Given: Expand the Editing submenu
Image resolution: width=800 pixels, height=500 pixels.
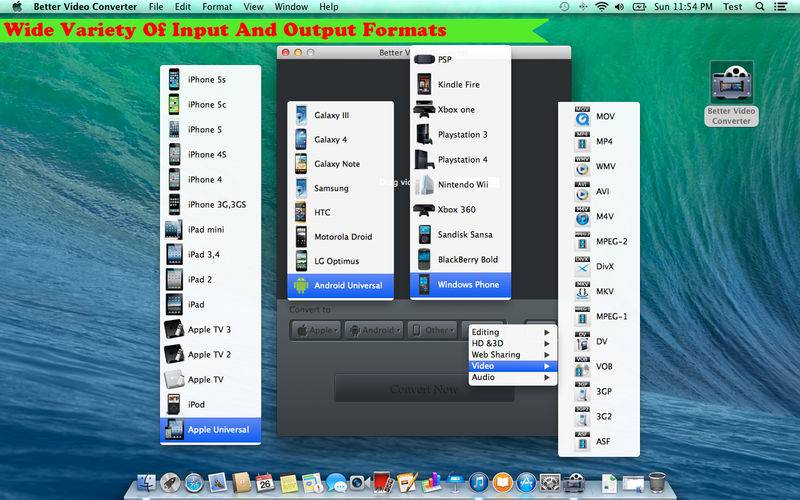Looking at the screenshot, I should point(512,332).
